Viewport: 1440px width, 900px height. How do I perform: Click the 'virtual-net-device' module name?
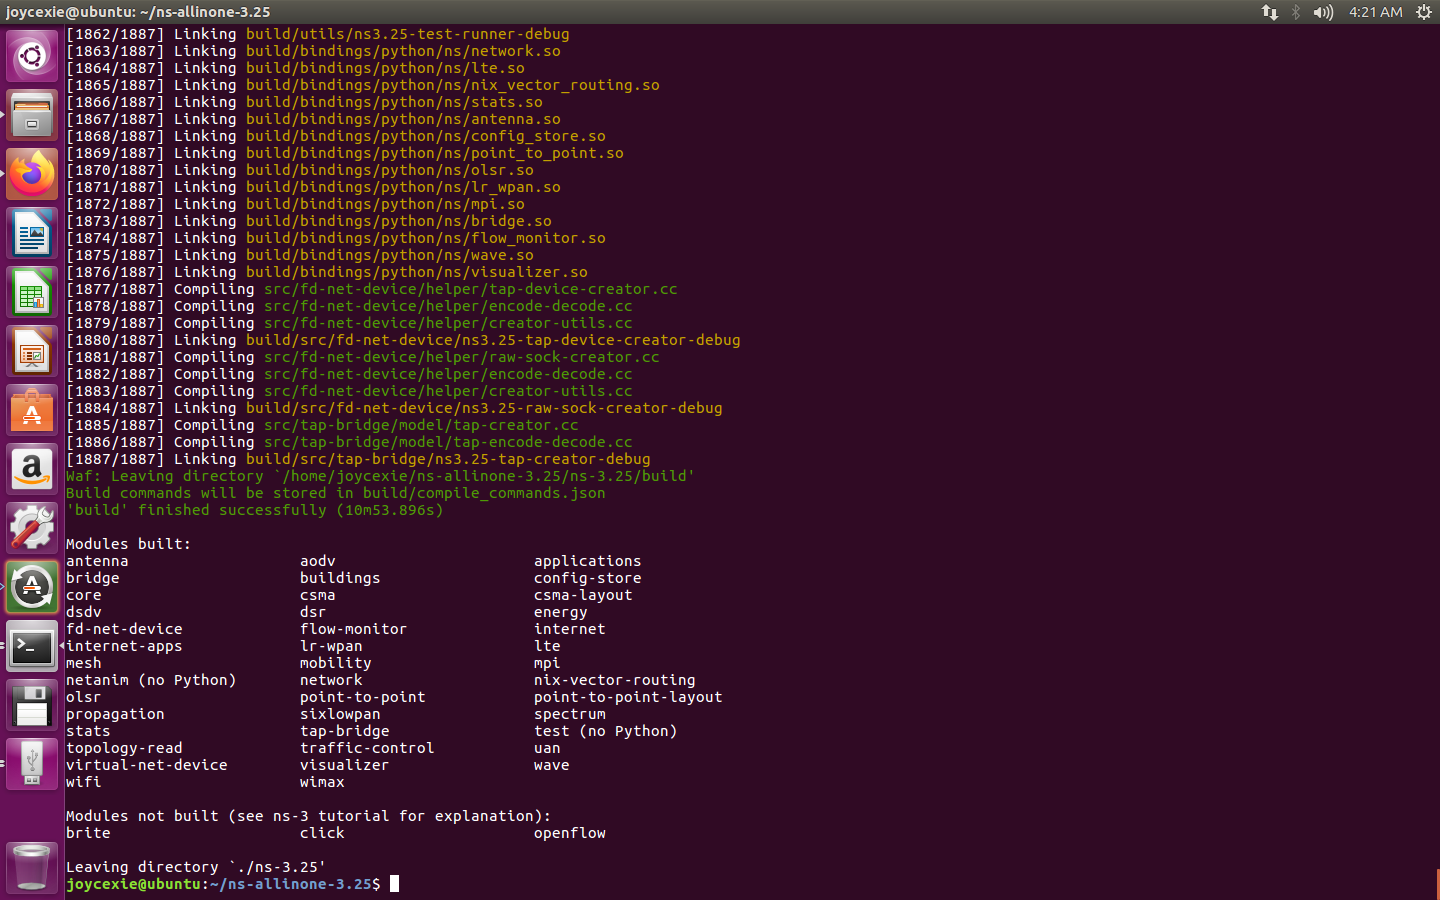147,765
